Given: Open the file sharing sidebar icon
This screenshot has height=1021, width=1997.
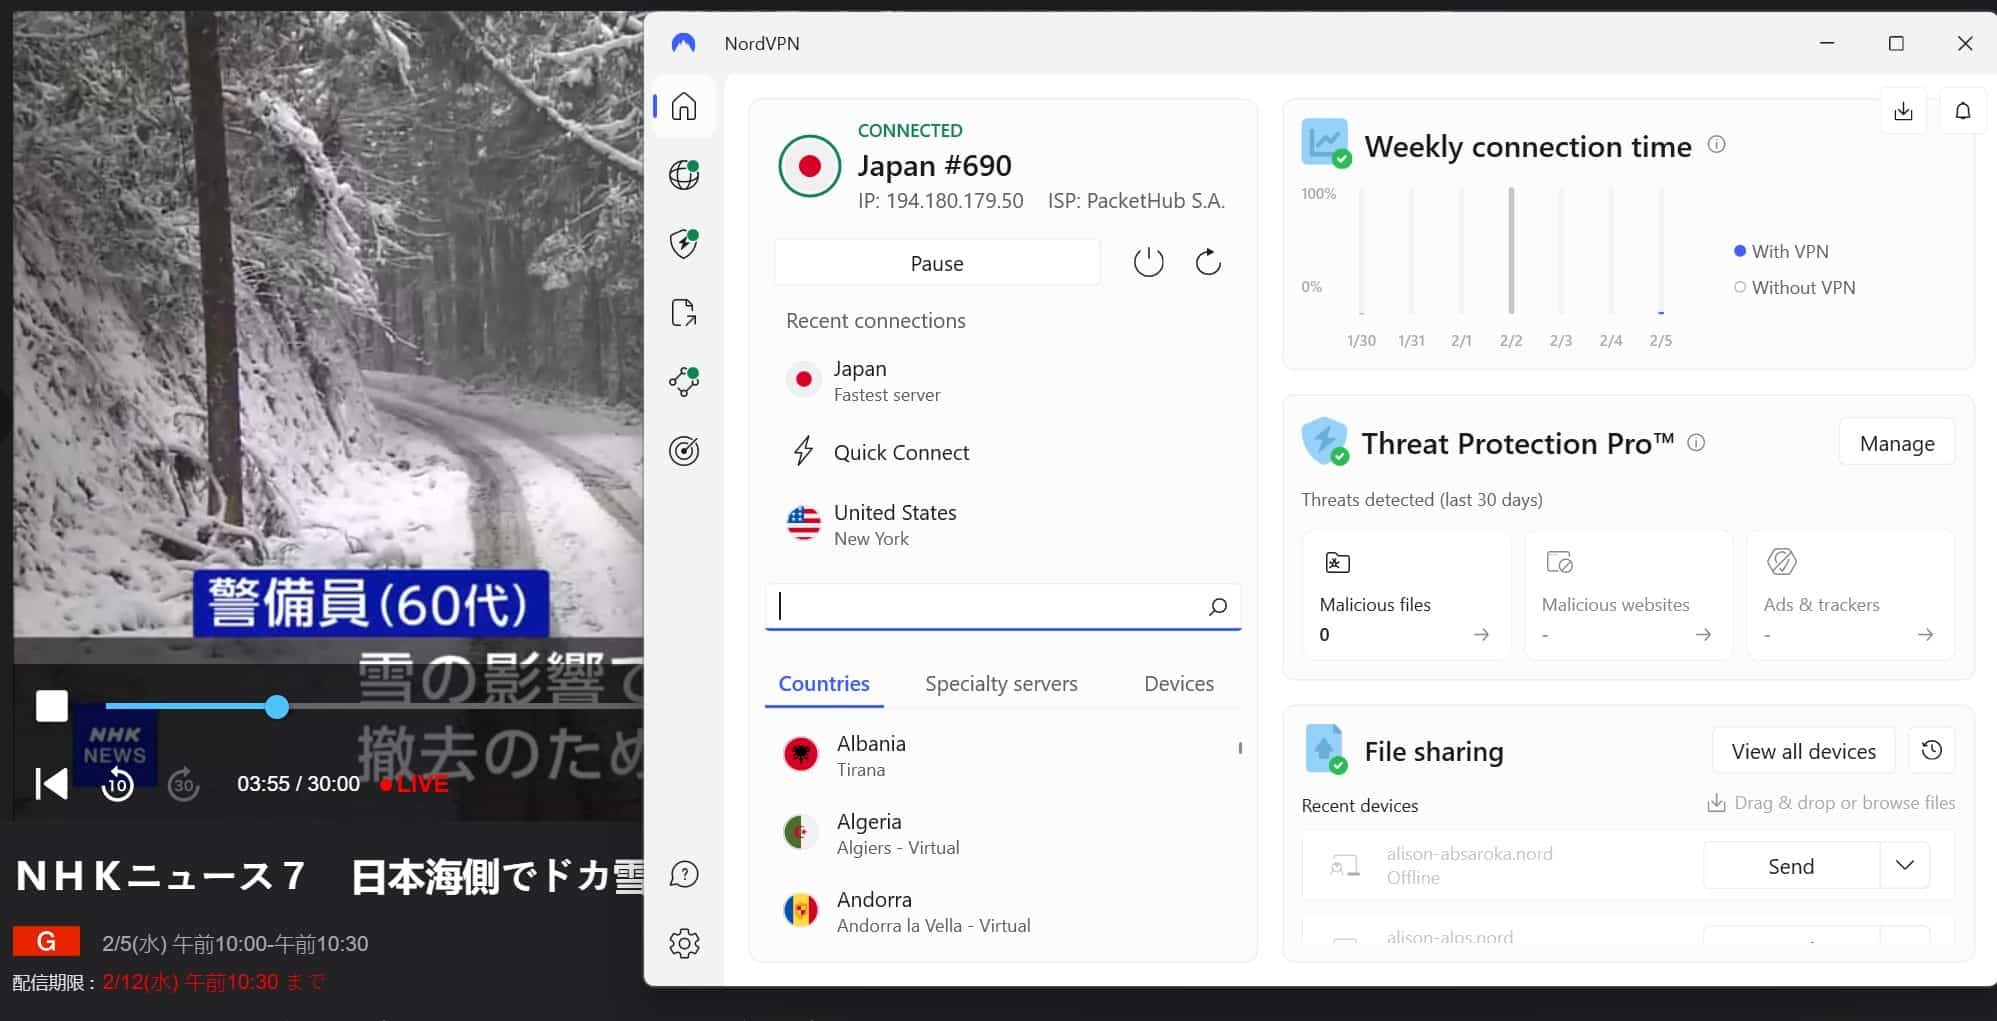Looking at the screenshot, I should tap(684, 313).
